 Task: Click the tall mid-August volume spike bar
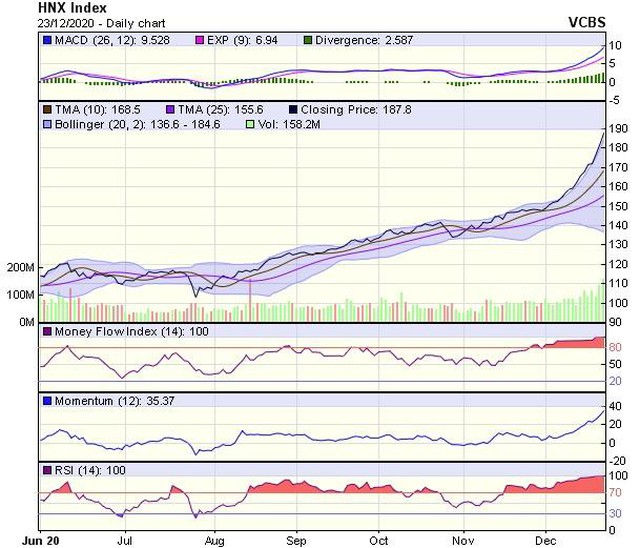[250, 300]
